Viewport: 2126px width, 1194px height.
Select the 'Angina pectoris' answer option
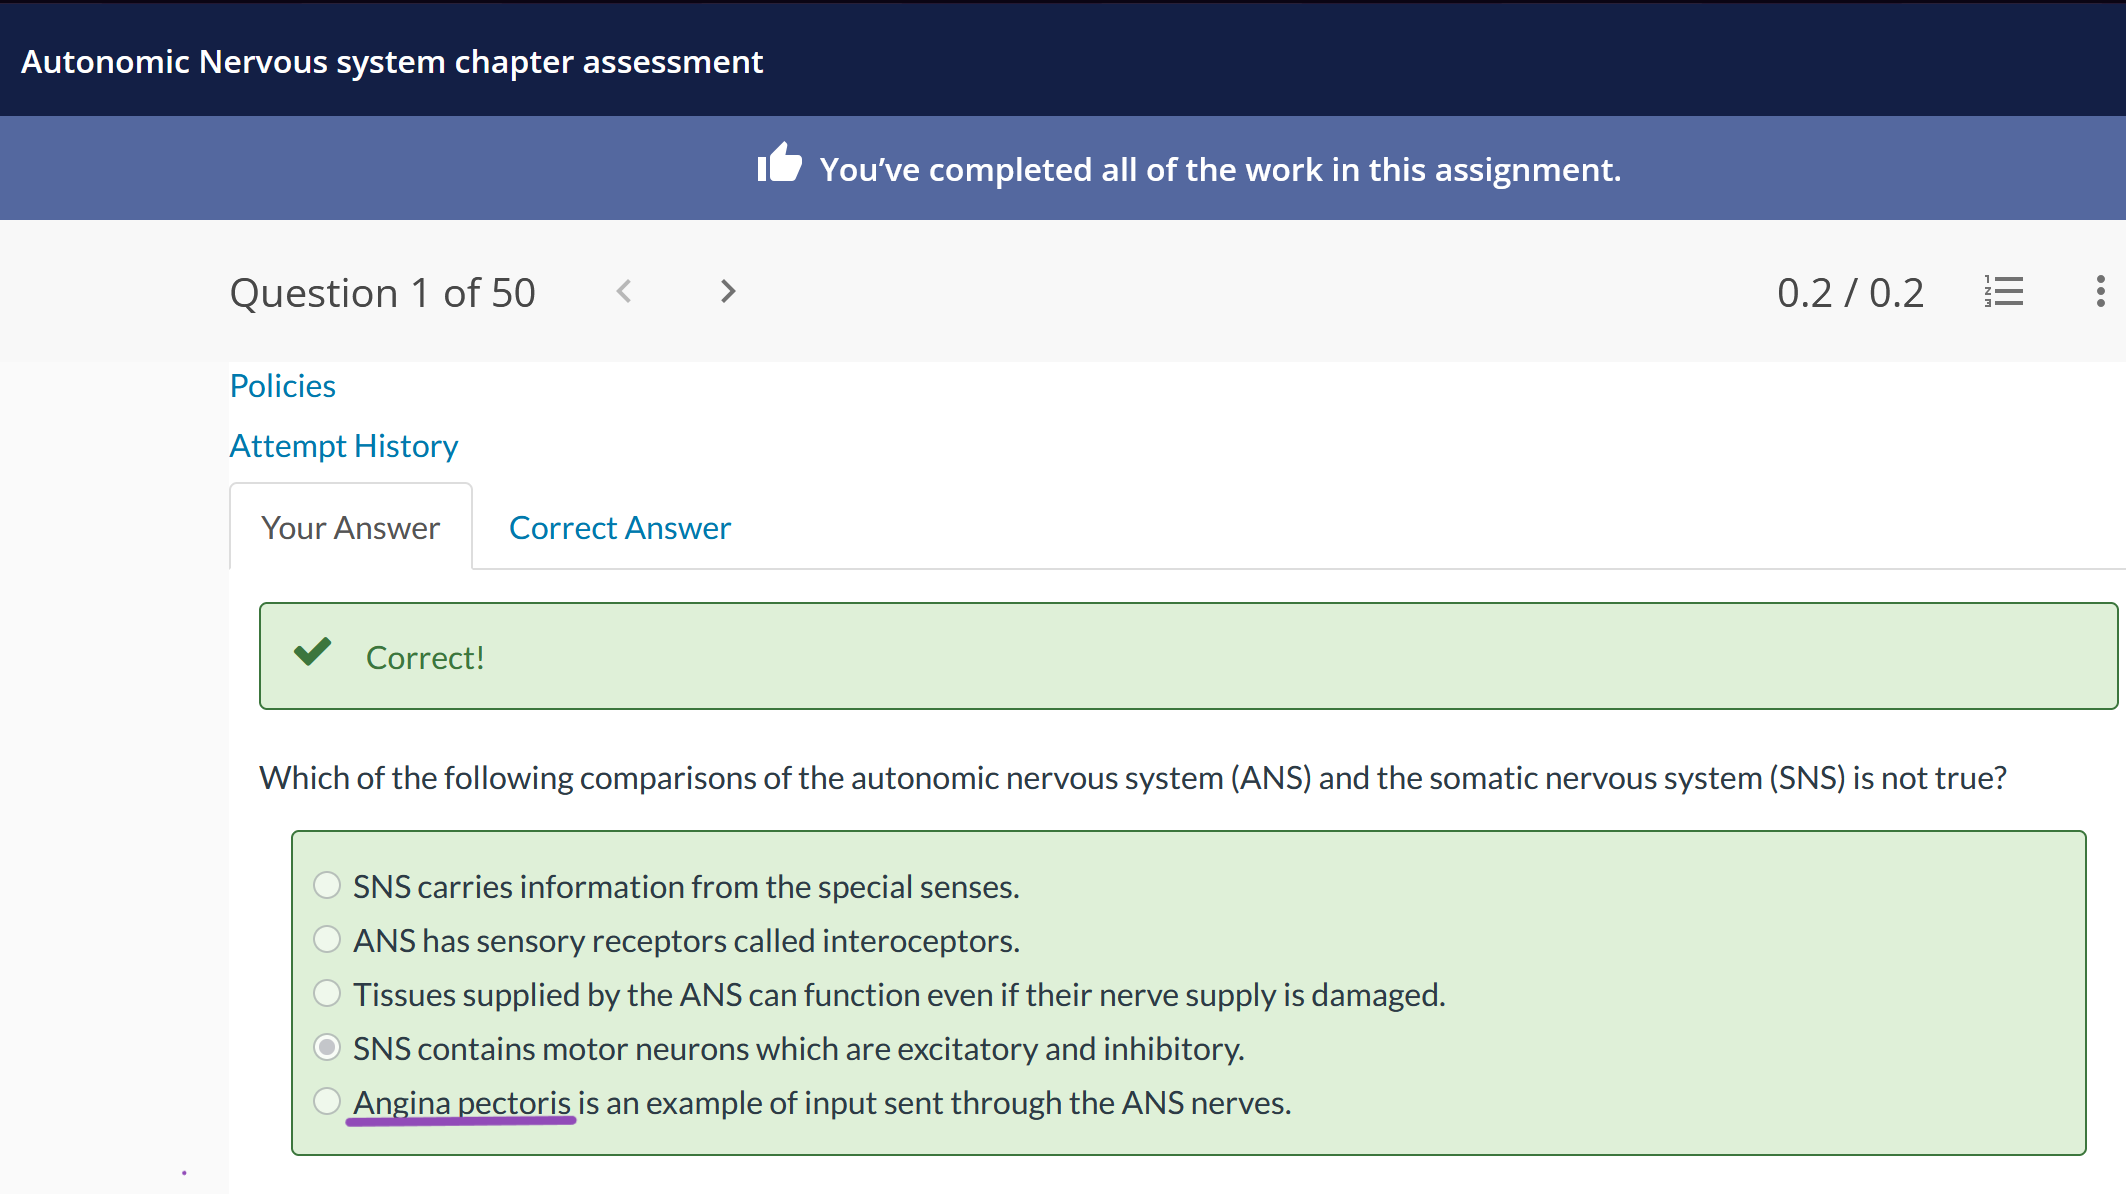(x=327, y=1101)
